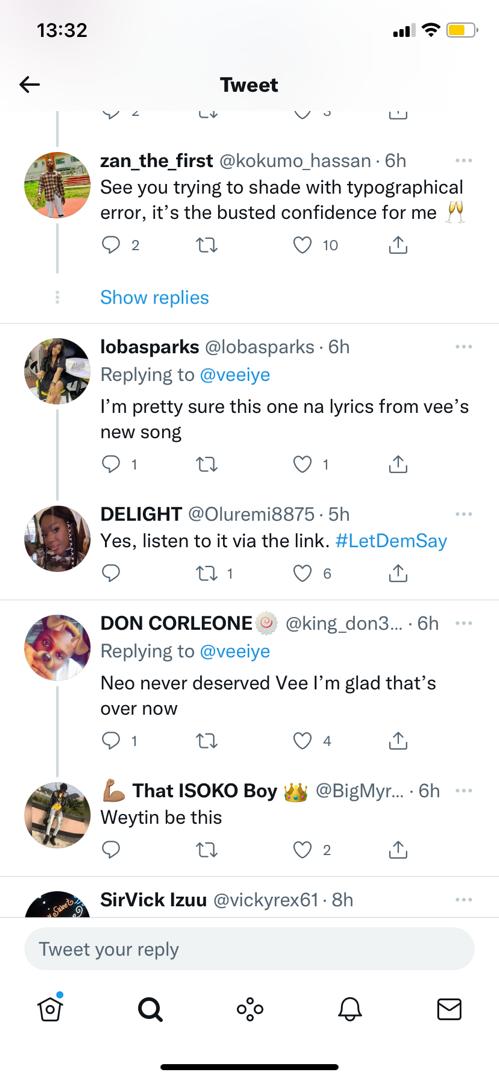This screenshot has width=499, height=1080.
Task: Share That ISOKO Boy's tweet
Action: [x=396, y=851]
